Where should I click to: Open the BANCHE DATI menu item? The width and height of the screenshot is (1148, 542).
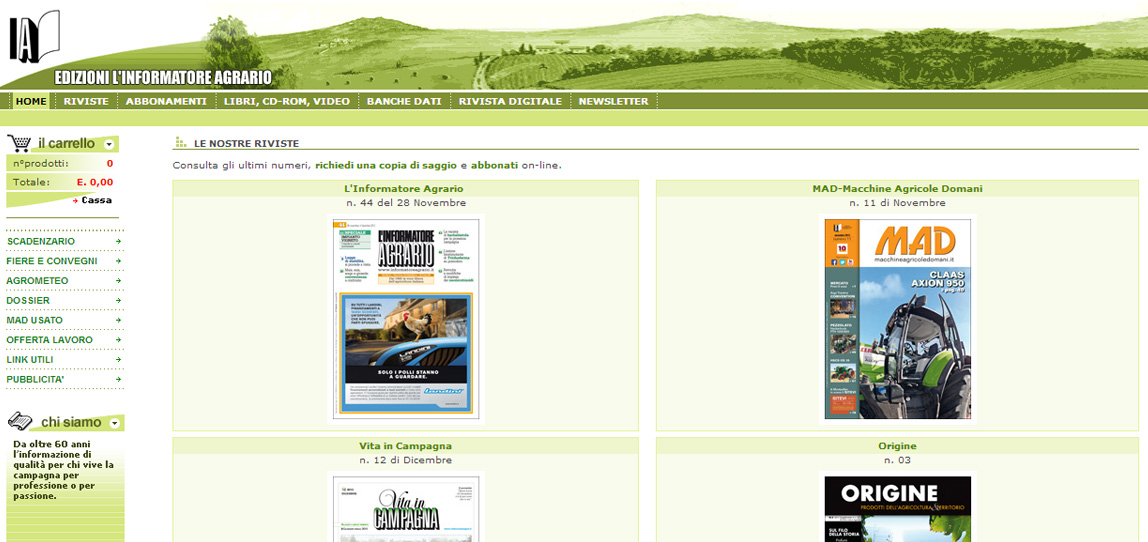pos(404,102)
